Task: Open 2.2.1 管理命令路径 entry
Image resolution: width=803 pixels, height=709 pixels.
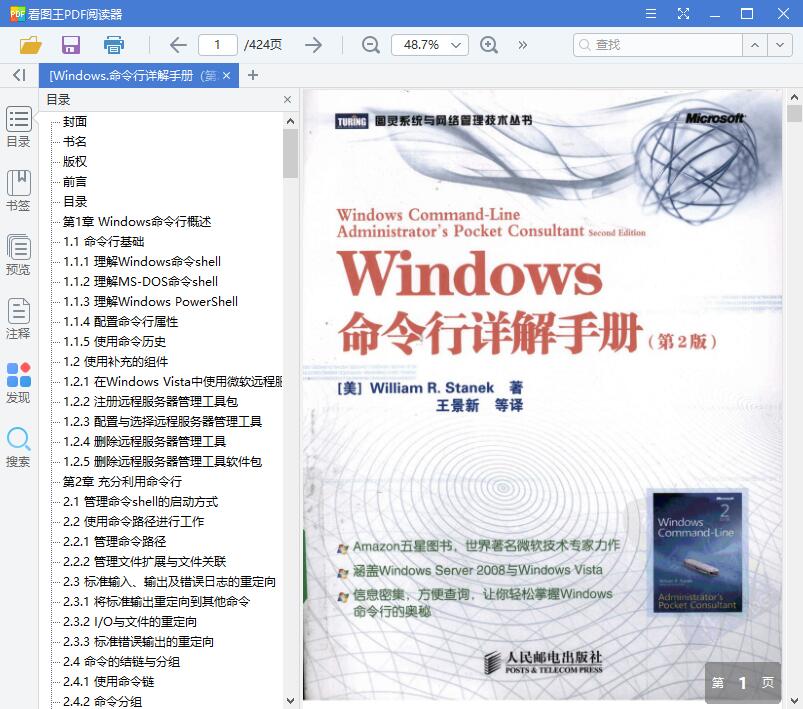Action: [x=114, y=541]
